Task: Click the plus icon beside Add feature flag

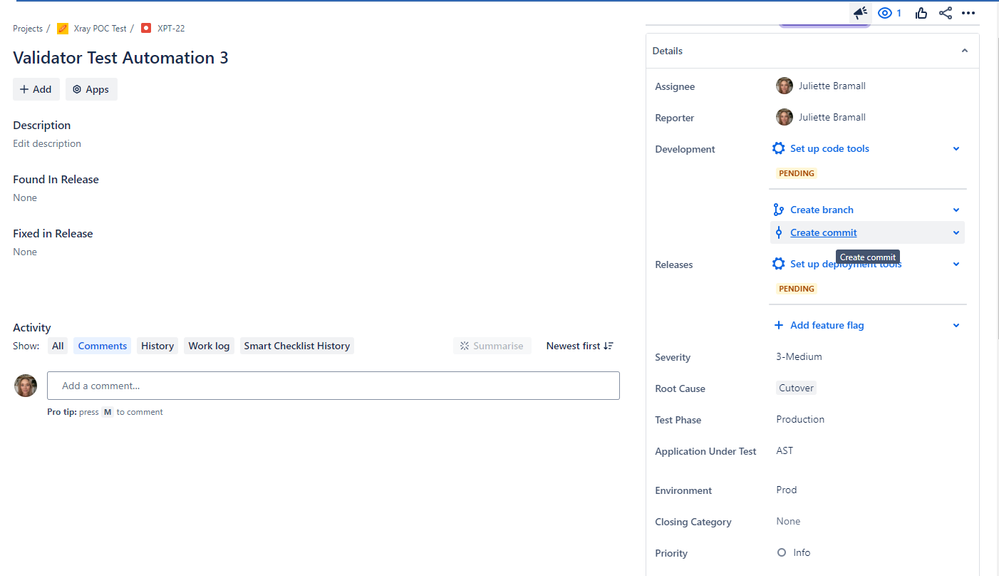Action: pos(778,325)
